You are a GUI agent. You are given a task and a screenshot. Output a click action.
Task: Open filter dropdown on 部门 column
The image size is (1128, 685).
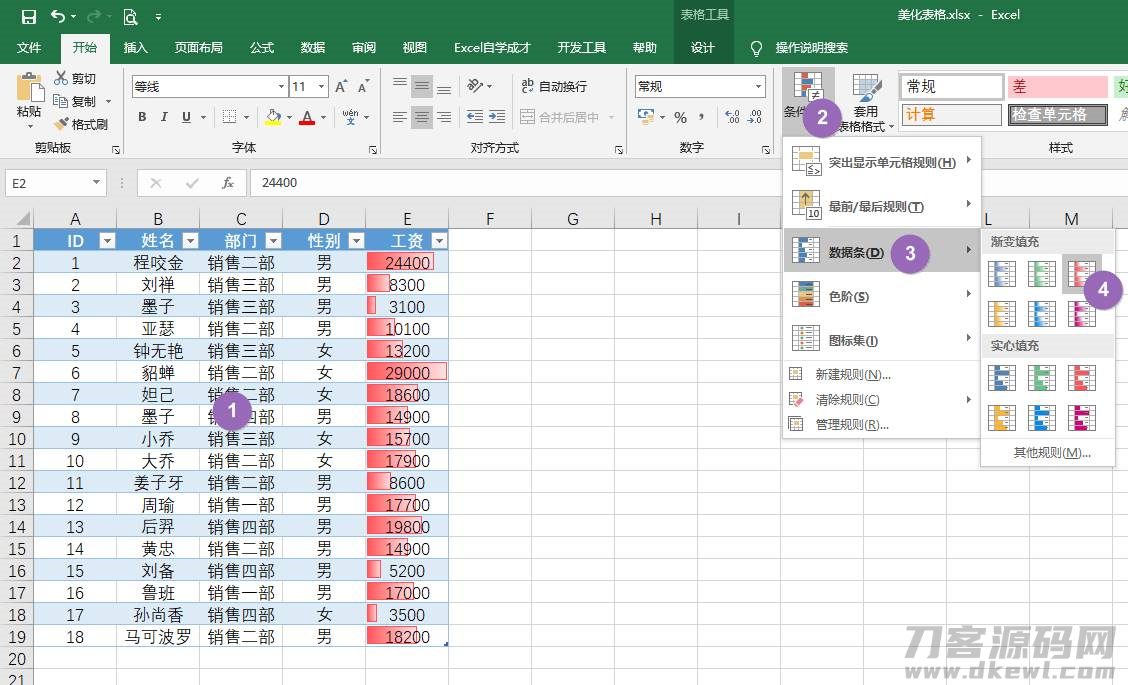pyautogui.click(x=273, y=240)
